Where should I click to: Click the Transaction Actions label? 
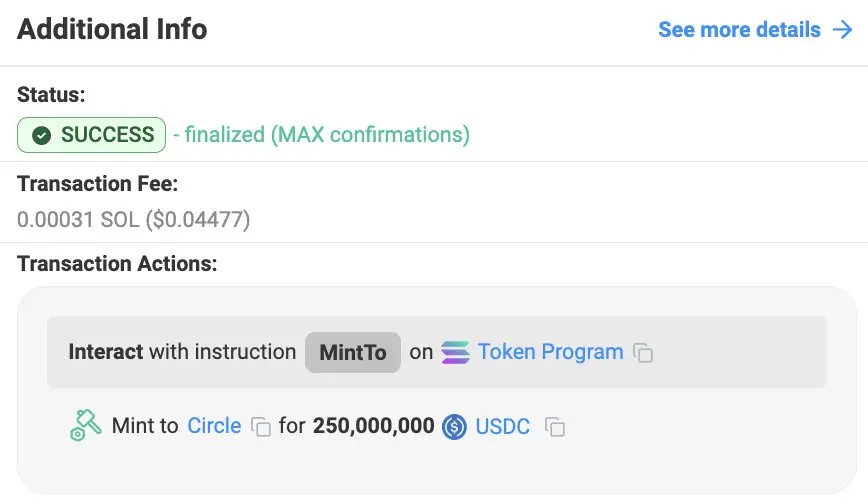point(117,265)
